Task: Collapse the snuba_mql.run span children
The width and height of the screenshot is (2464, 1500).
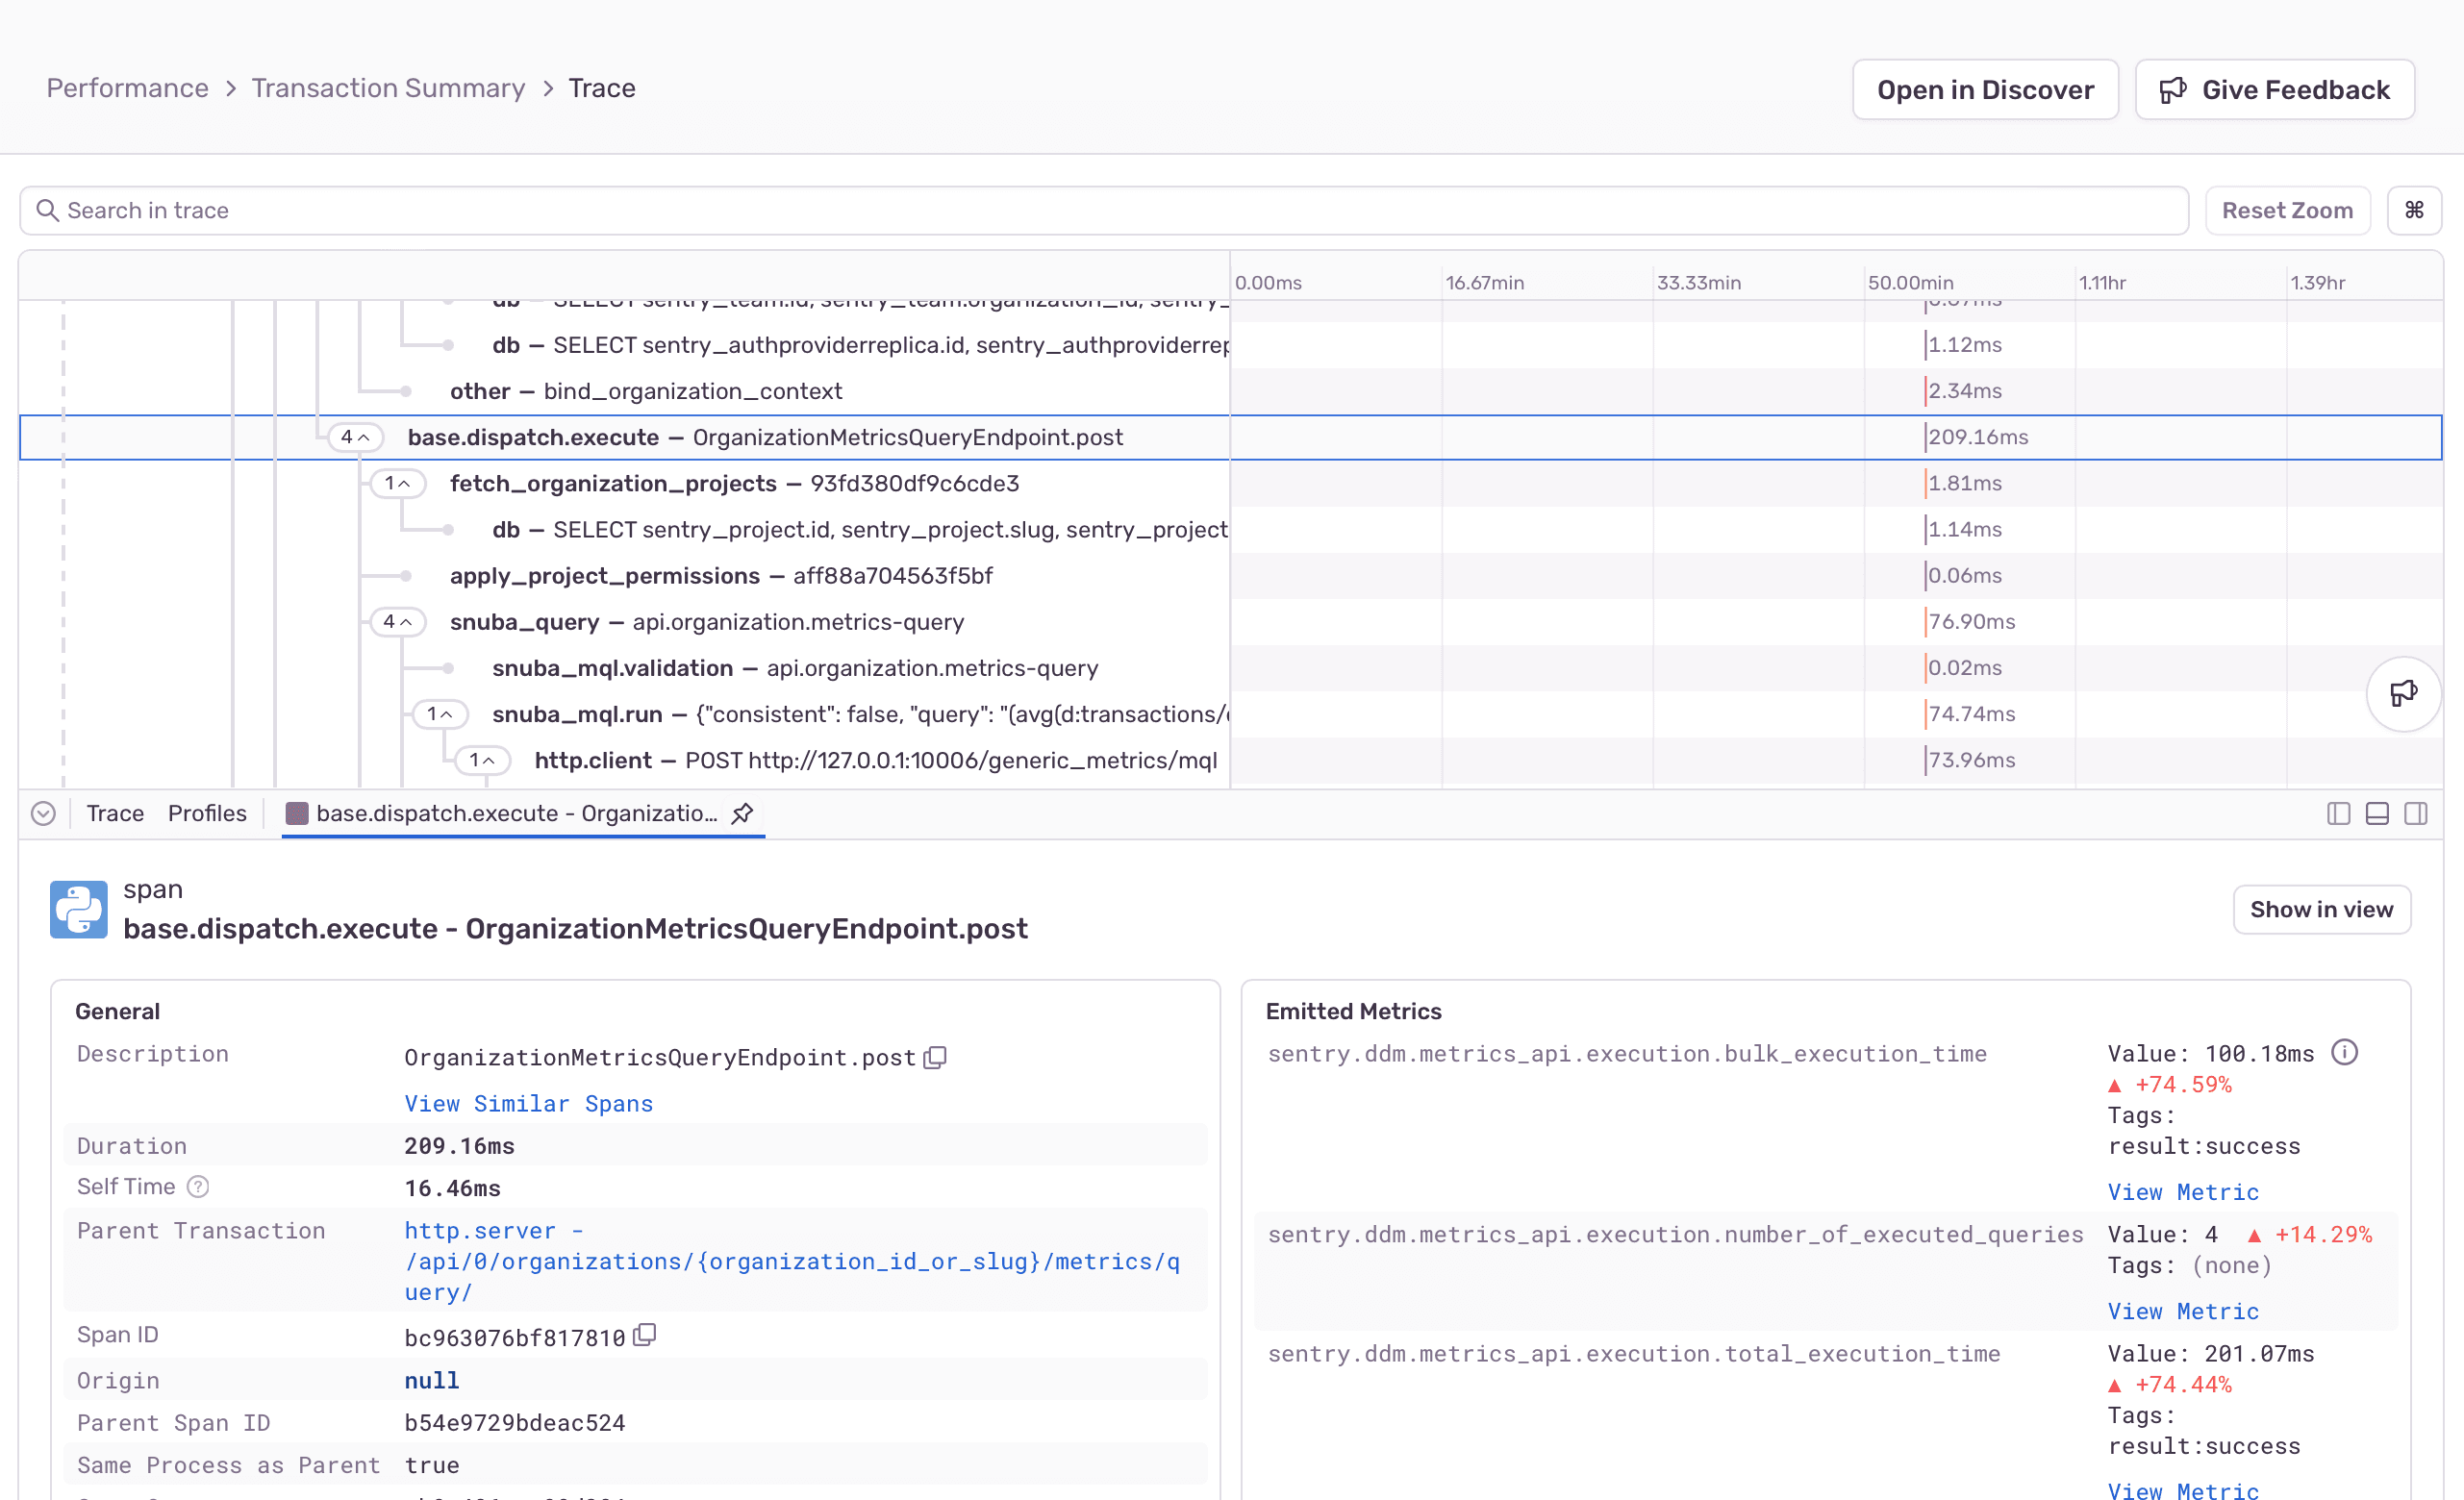Action: pos(440,713)
